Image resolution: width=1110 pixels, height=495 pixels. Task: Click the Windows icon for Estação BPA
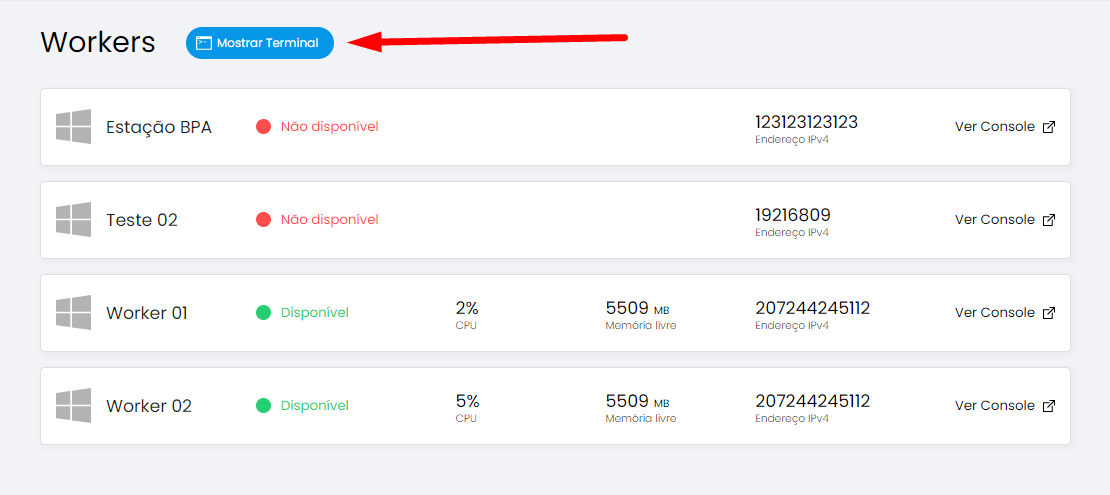tap(74, 127)
